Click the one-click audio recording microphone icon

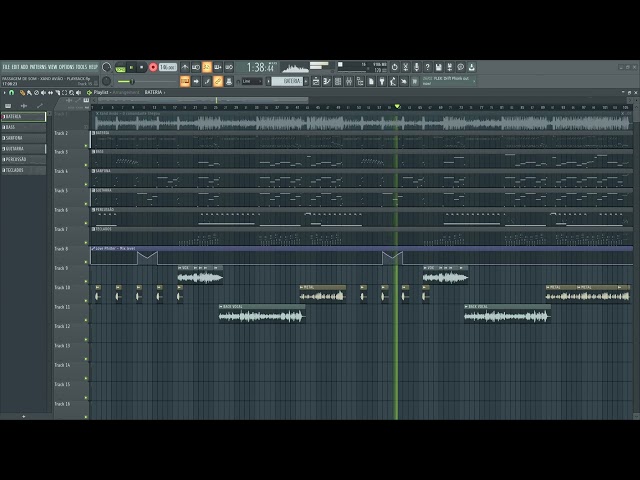417,67
